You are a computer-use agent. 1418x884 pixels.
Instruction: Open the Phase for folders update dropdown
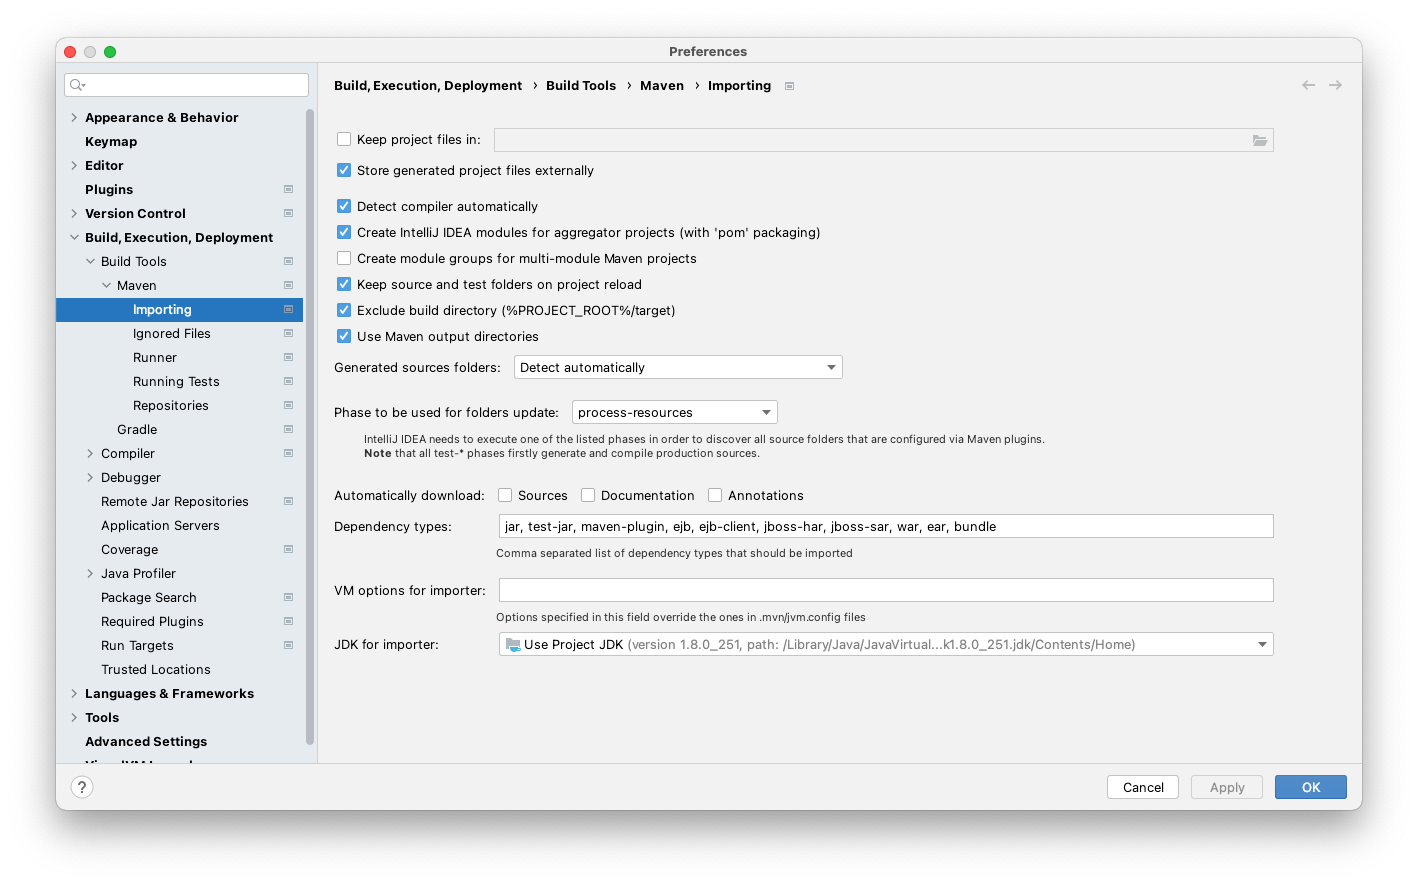675,412
